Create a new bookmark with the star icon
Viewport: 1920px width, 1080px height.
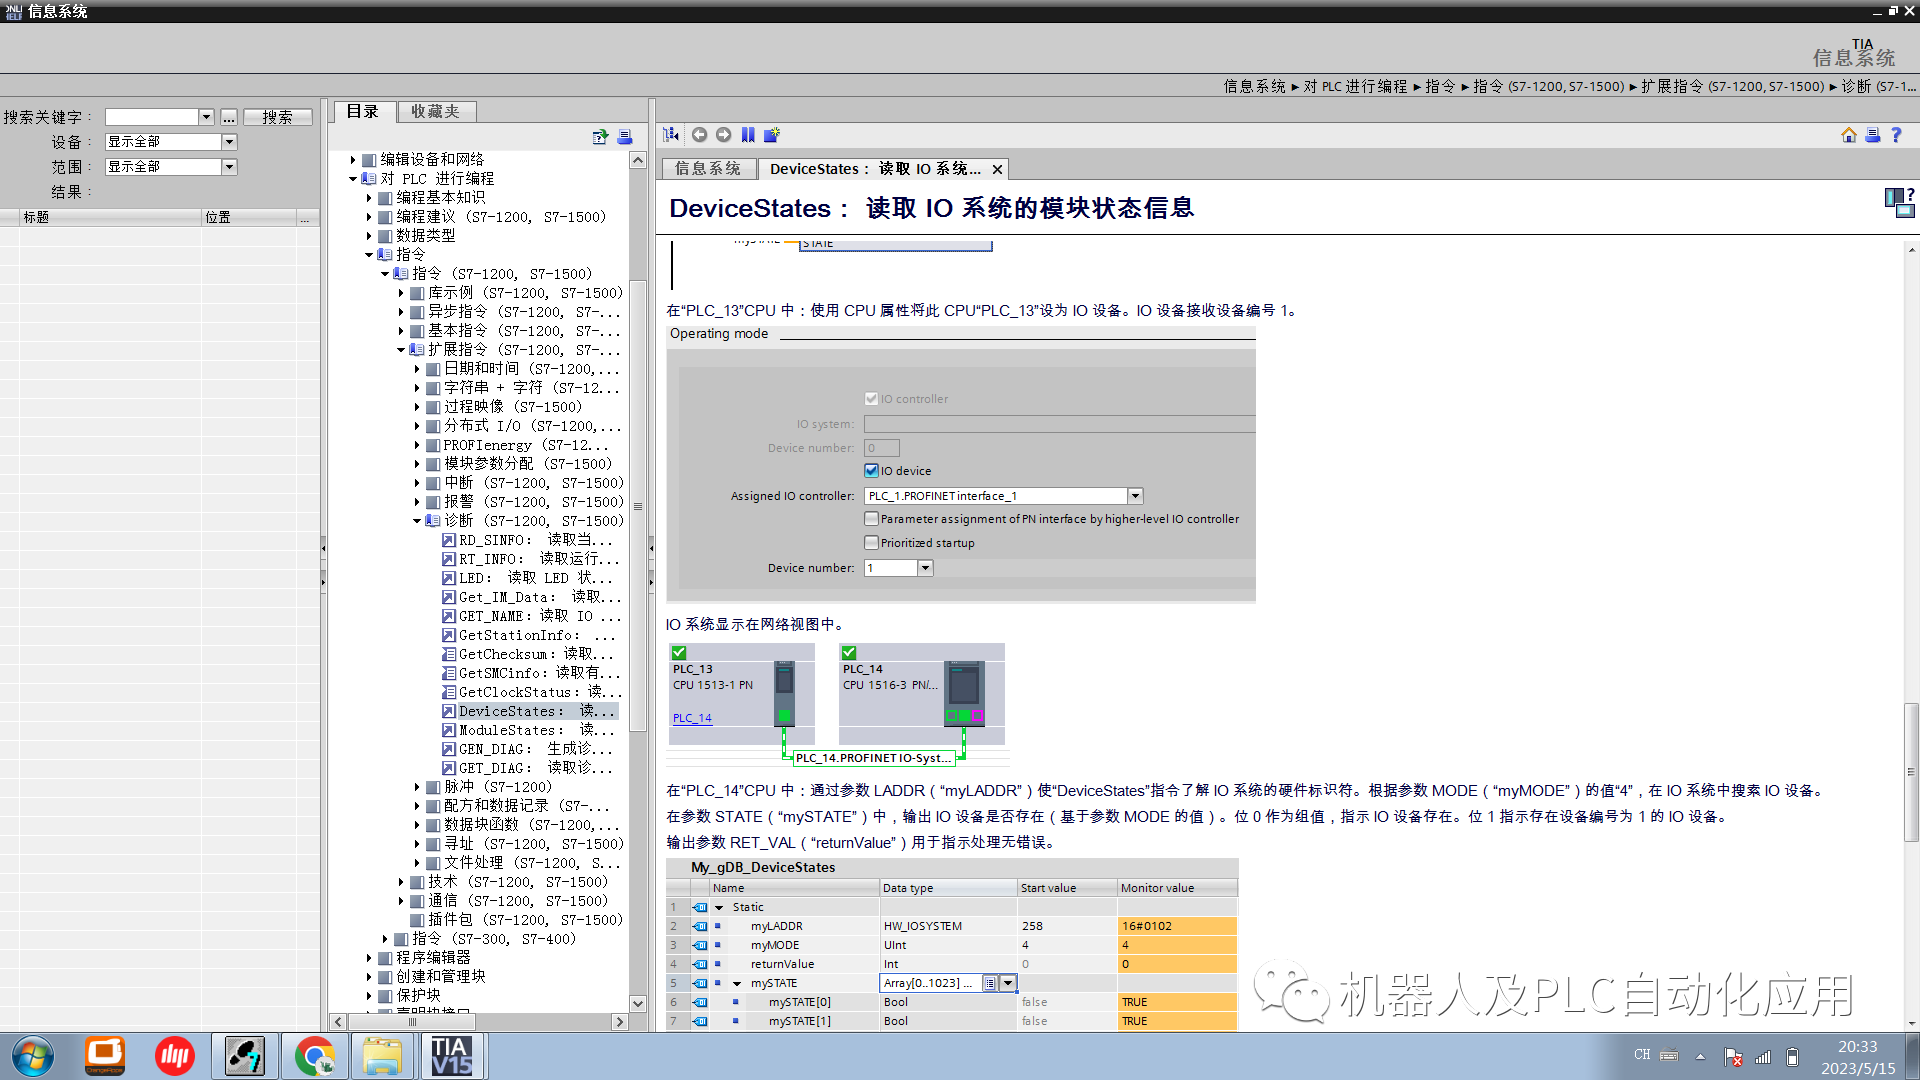coord(771,135)
